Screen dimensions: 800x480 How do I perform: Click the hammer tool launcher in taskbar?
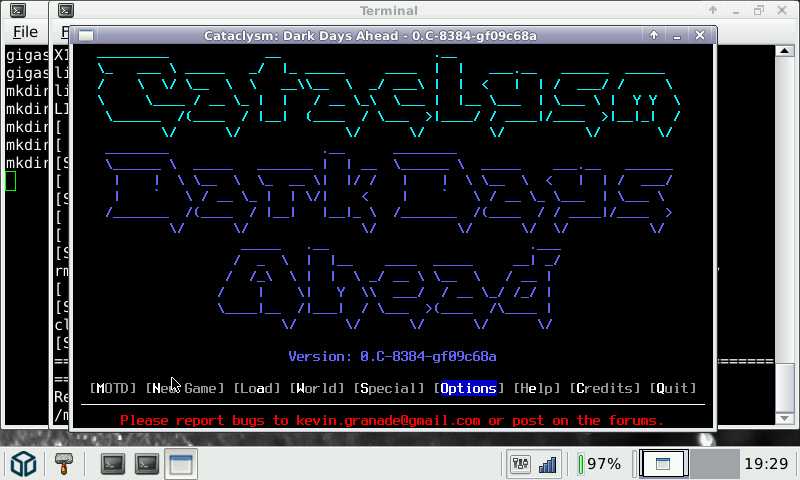(x=64, y=464)
